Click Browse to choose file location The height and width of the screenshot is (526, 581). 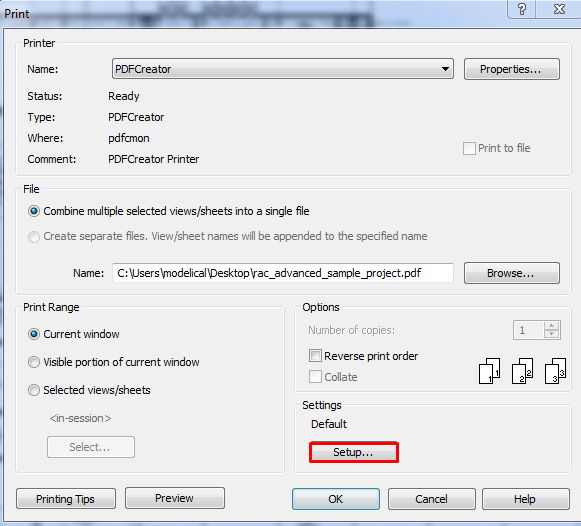512,273
